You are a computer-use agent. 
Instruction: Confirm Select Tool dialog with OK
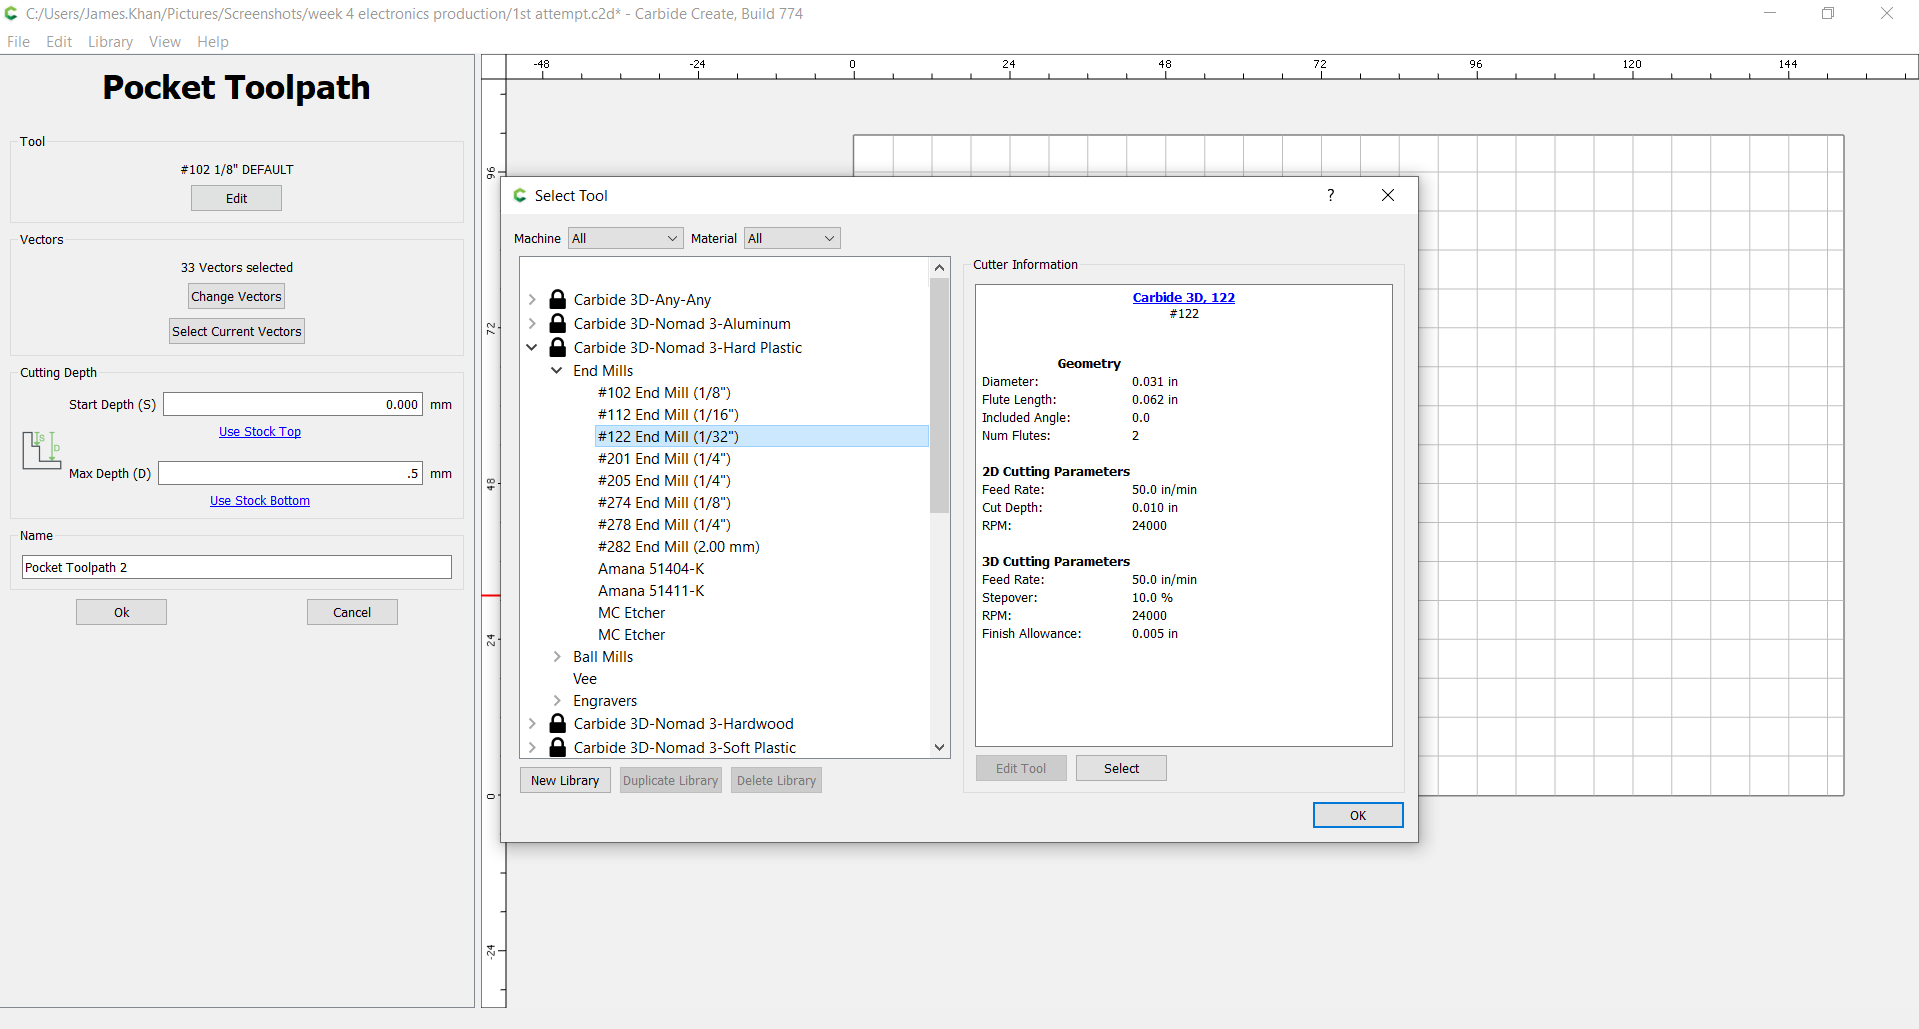[1358, 815]
